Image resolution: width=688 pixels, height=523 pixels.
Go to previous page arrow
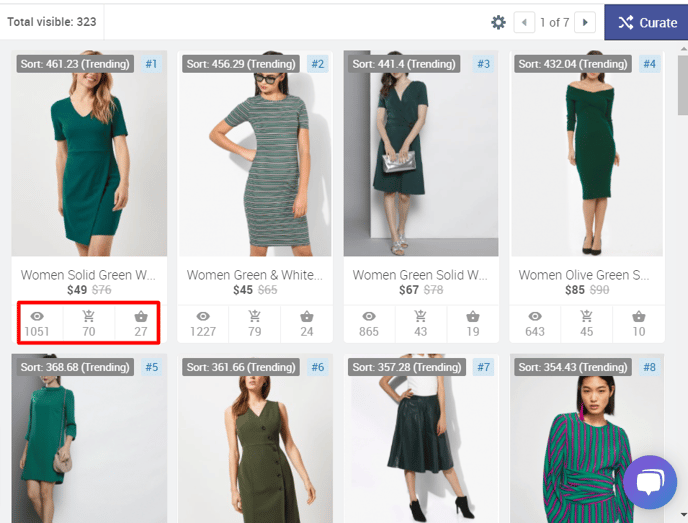524,22
